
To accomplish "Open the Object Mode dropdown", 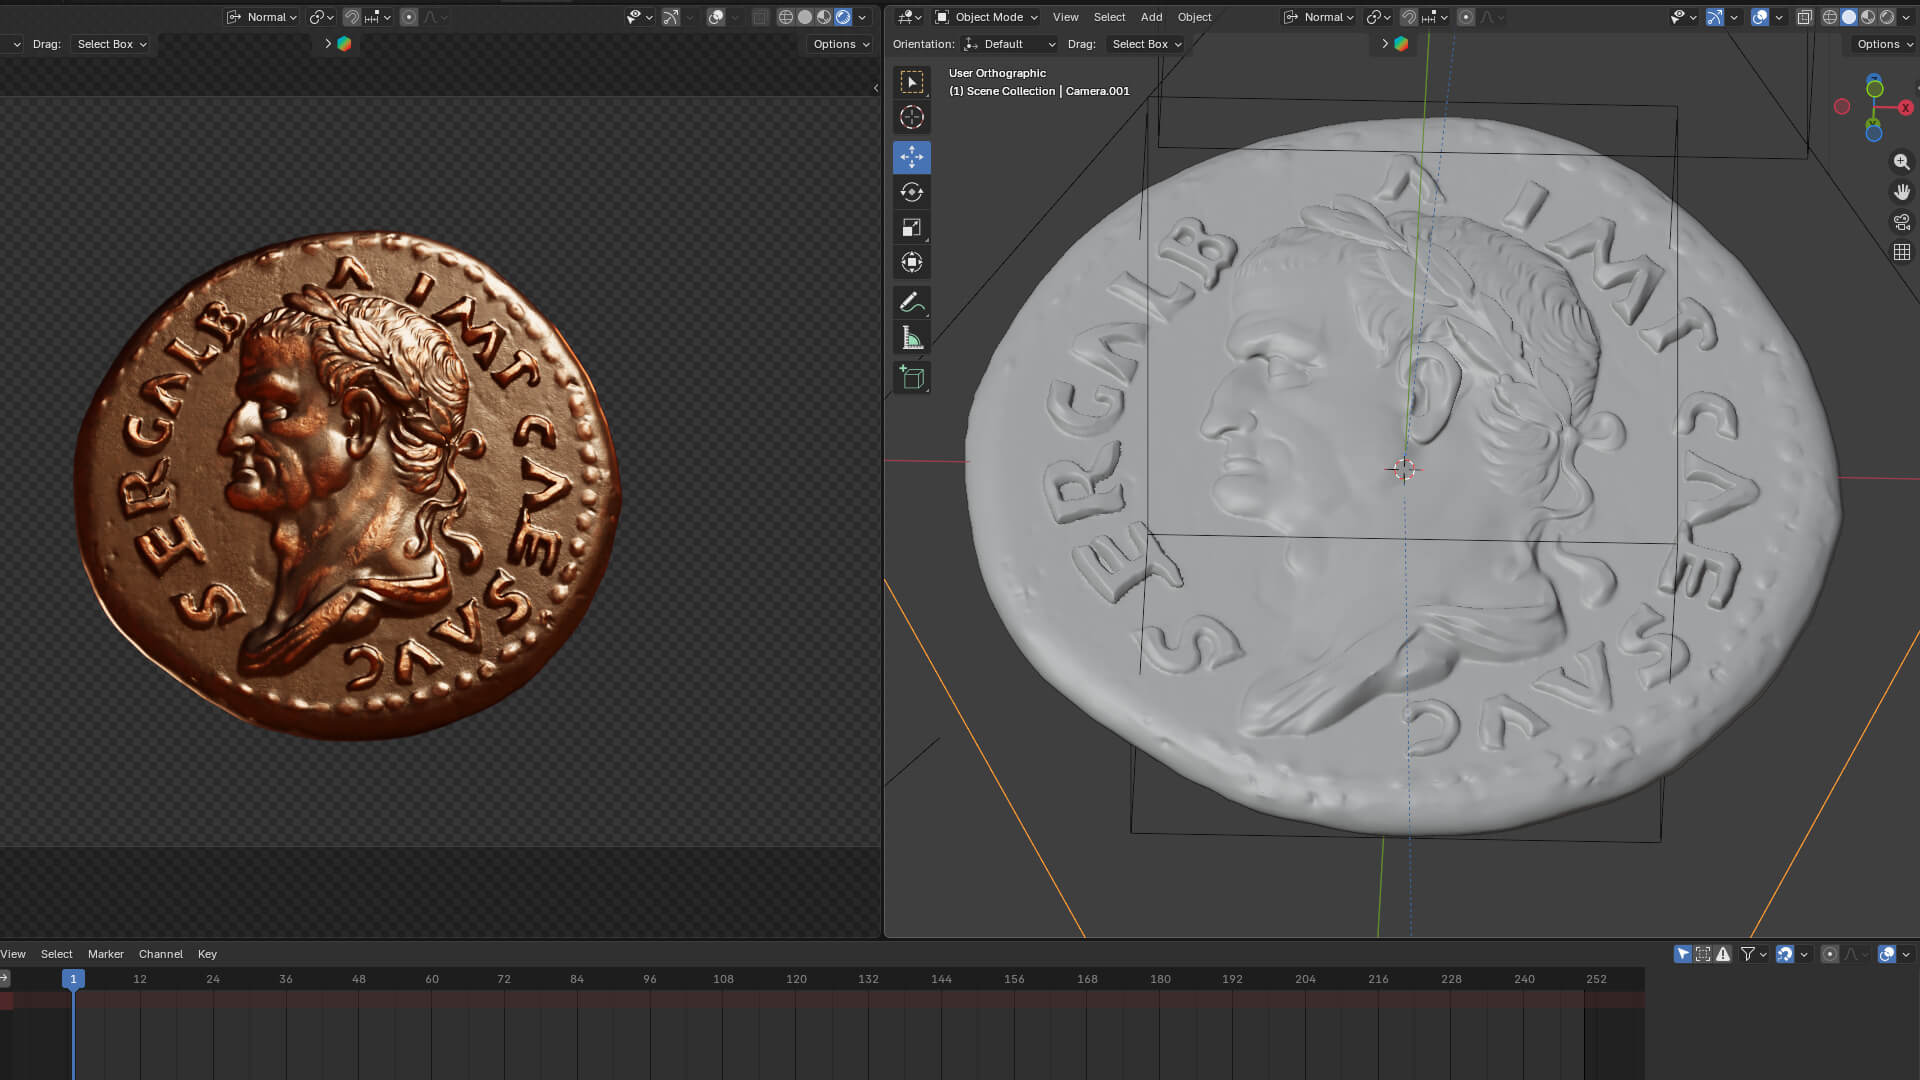I will coord(986,17).
